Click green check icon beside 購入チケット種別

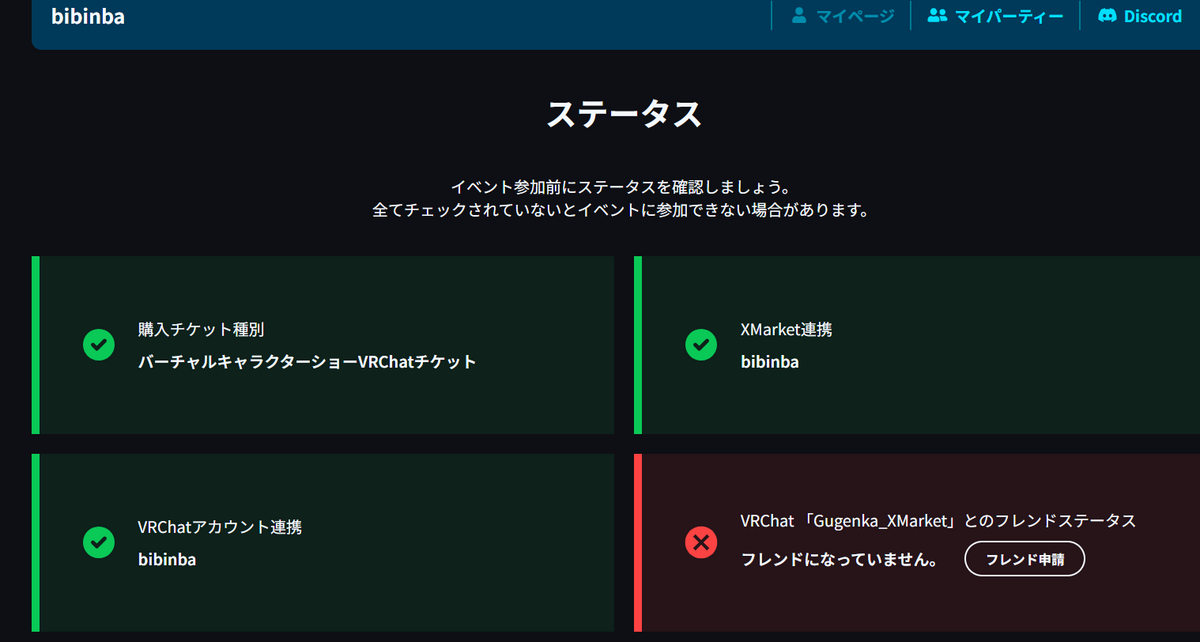click(98, 345)
